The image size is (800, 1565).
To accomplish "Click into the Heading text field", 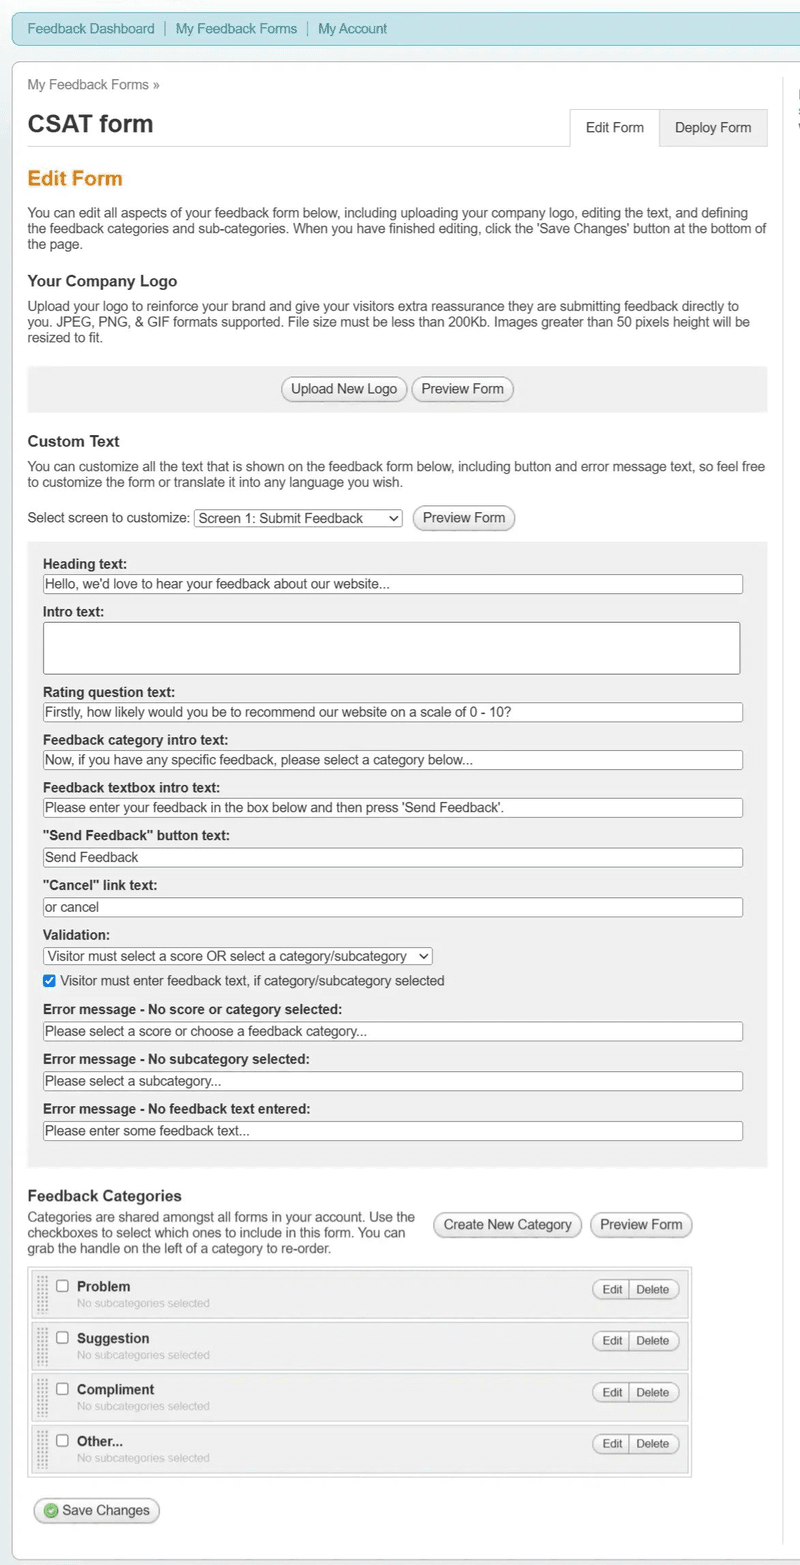I will [393, 584].
